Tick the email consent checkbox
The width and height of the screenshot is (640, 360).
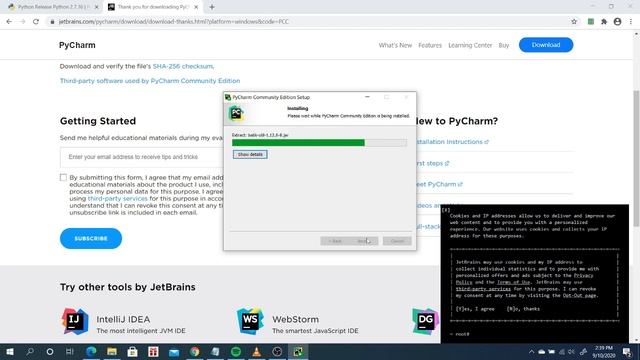(63, 178)
